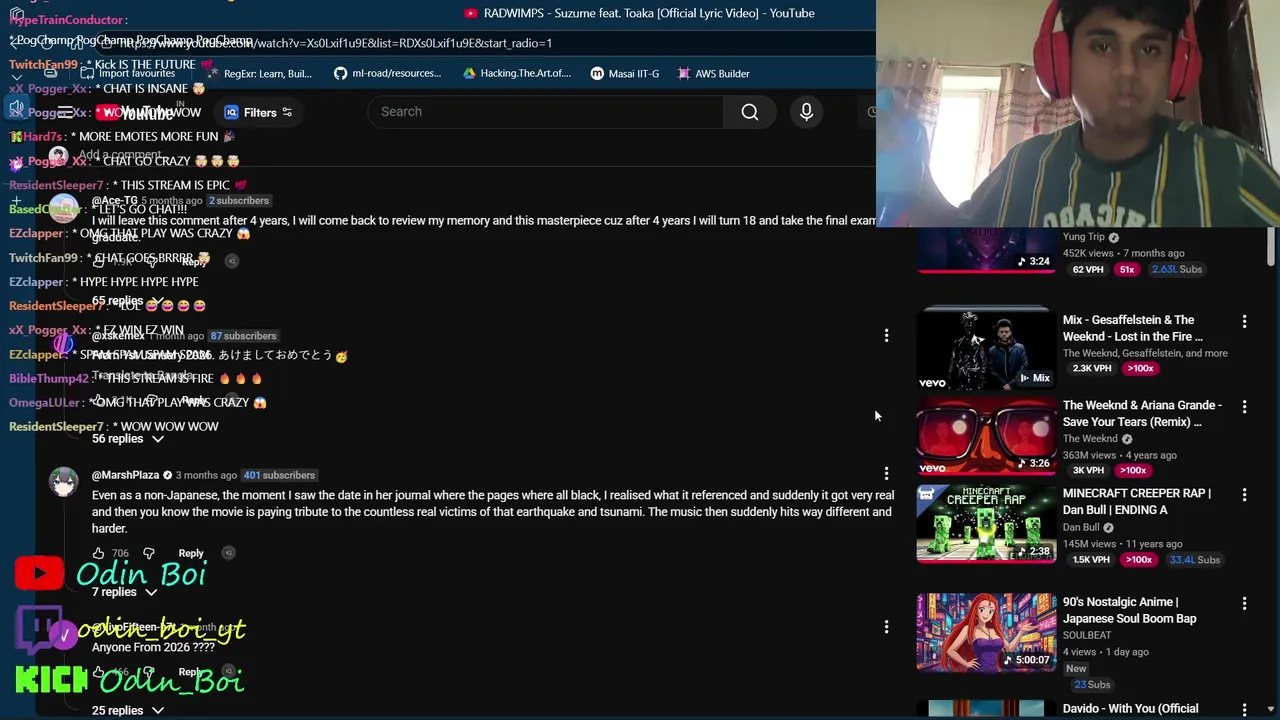The width and height of the screenshot is (1280, 720).
Task: Focus the YouTube Search field
Action: [x=545, y=111]
